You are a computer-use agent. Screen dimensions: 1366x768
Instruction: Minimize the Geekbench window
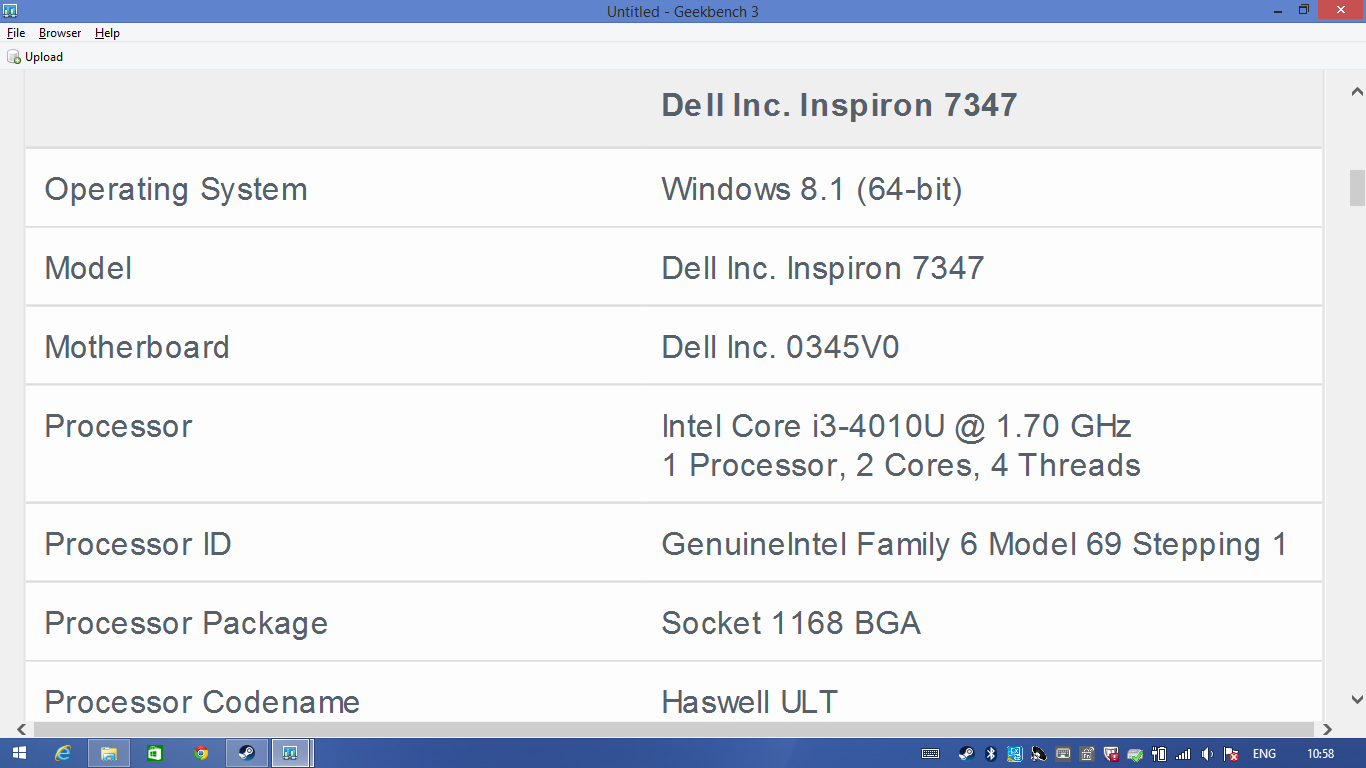point(1278,10)
